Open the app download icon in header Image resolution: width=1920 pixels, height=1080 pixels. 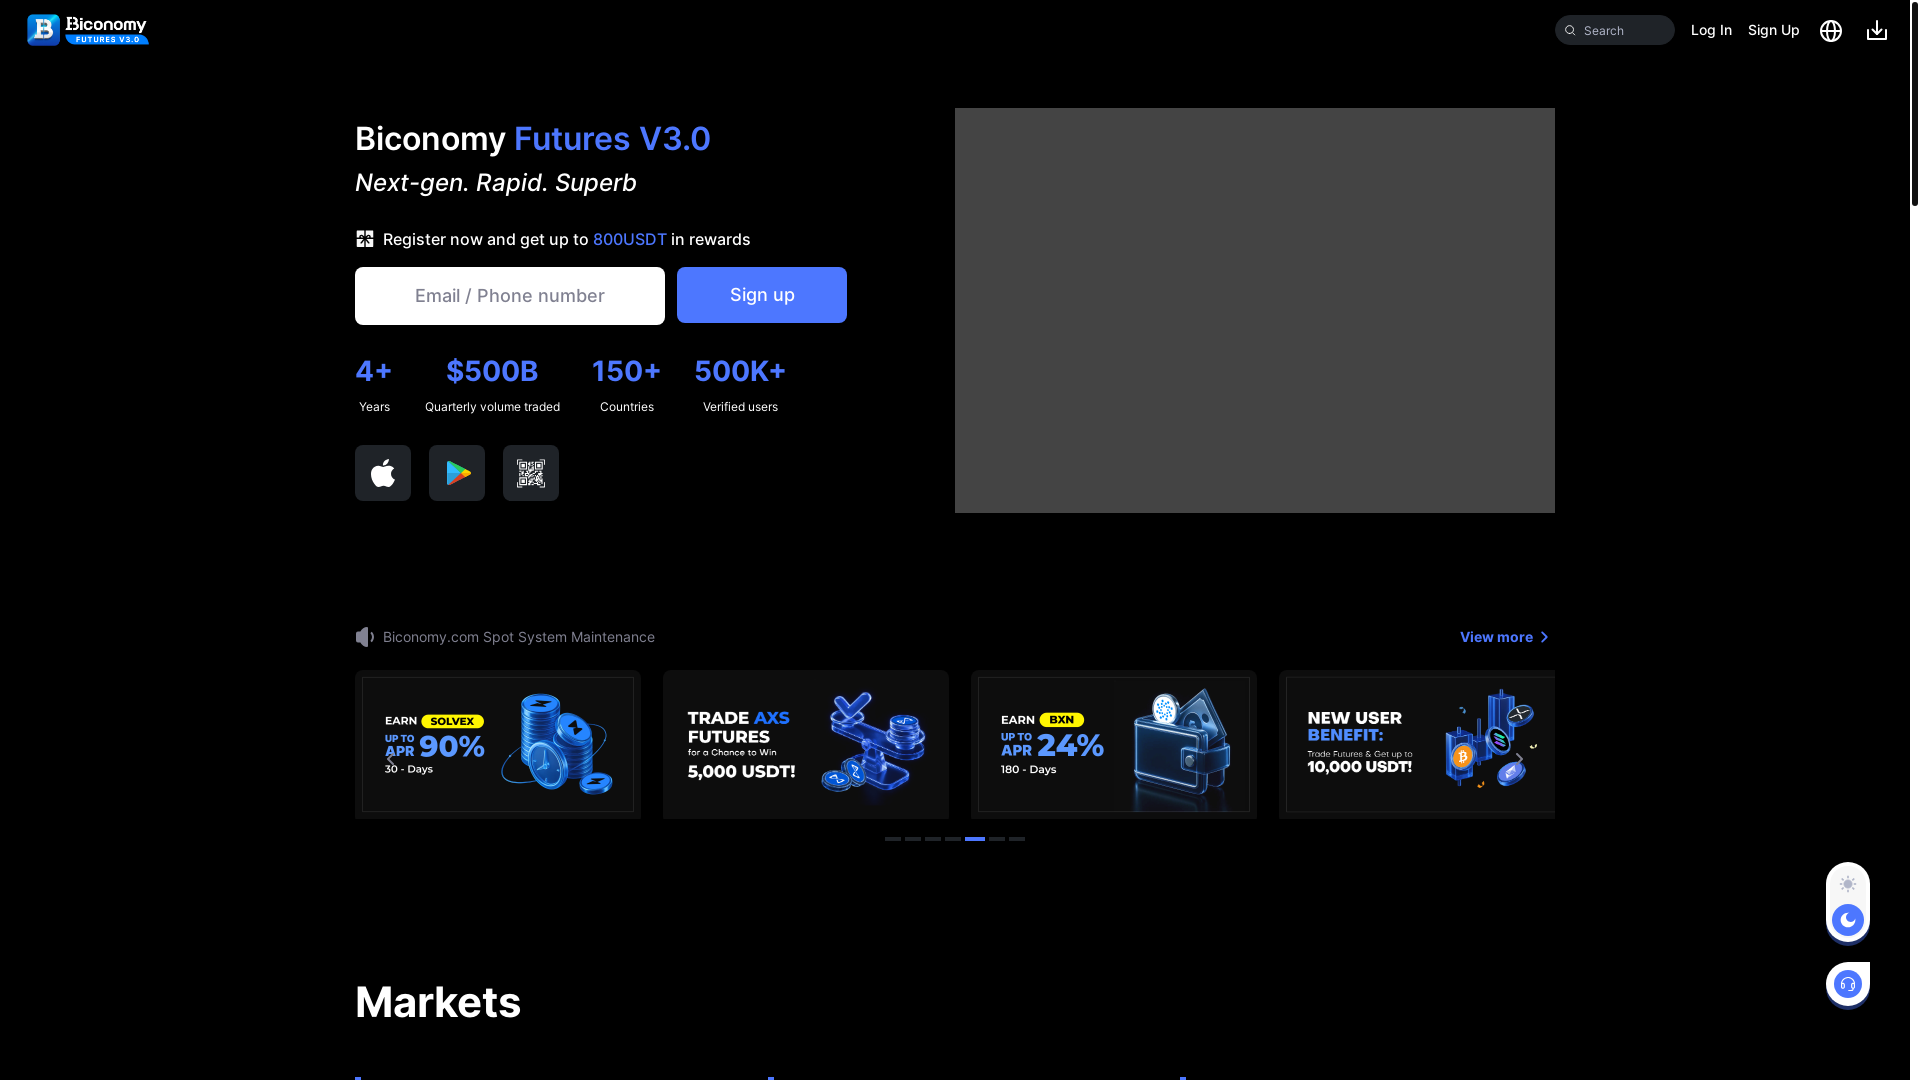[x=1877, y=31]
